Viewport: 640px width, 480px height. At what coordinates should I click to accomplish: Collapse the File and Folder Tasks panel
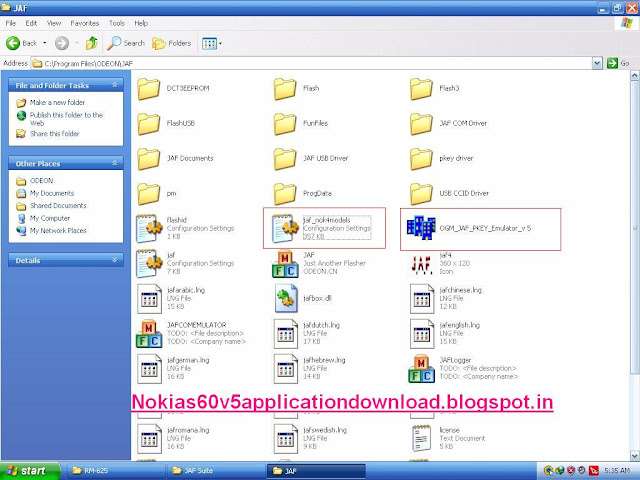[115, 85]
